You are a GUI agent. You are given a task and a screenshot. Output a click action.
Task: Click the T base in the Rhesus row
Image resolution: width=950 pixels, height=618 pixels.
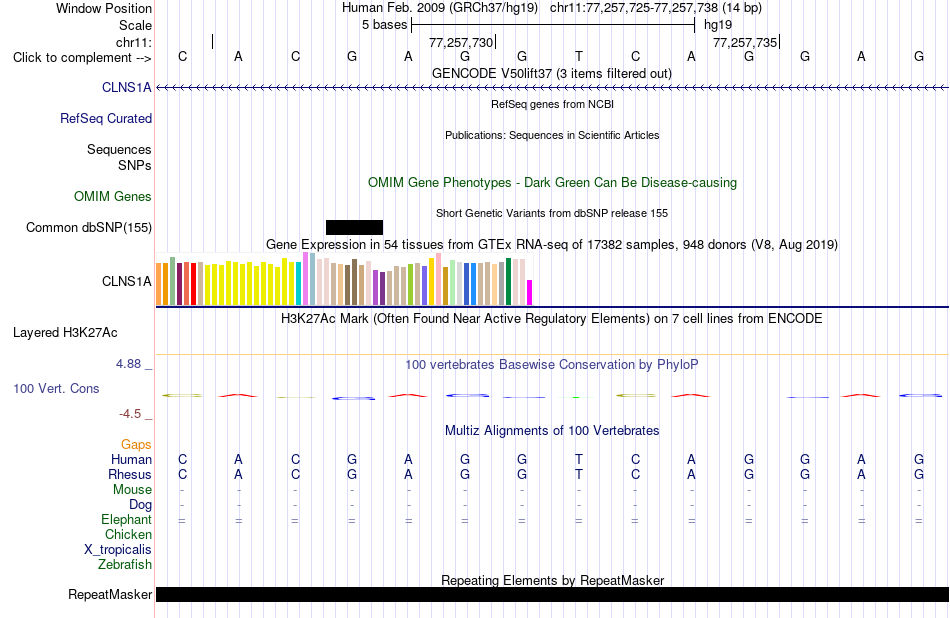pos(579,474)
